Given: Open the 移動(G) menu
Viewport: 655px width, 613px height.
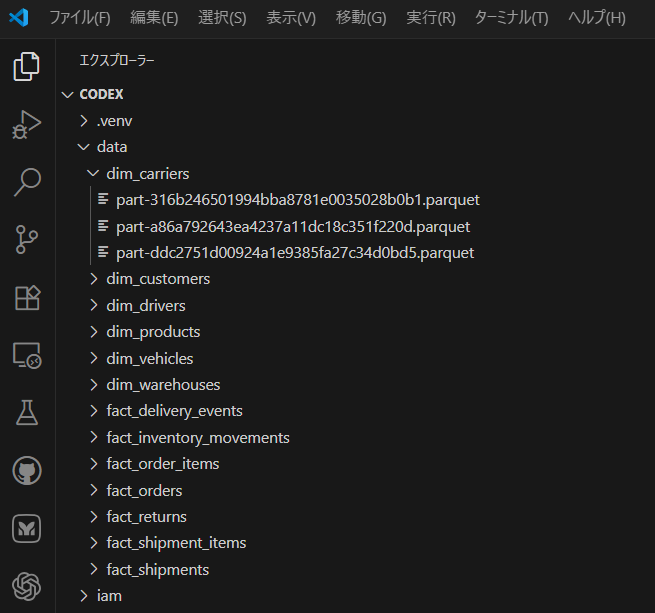Looking at the screenshot, I should [361, 18].
